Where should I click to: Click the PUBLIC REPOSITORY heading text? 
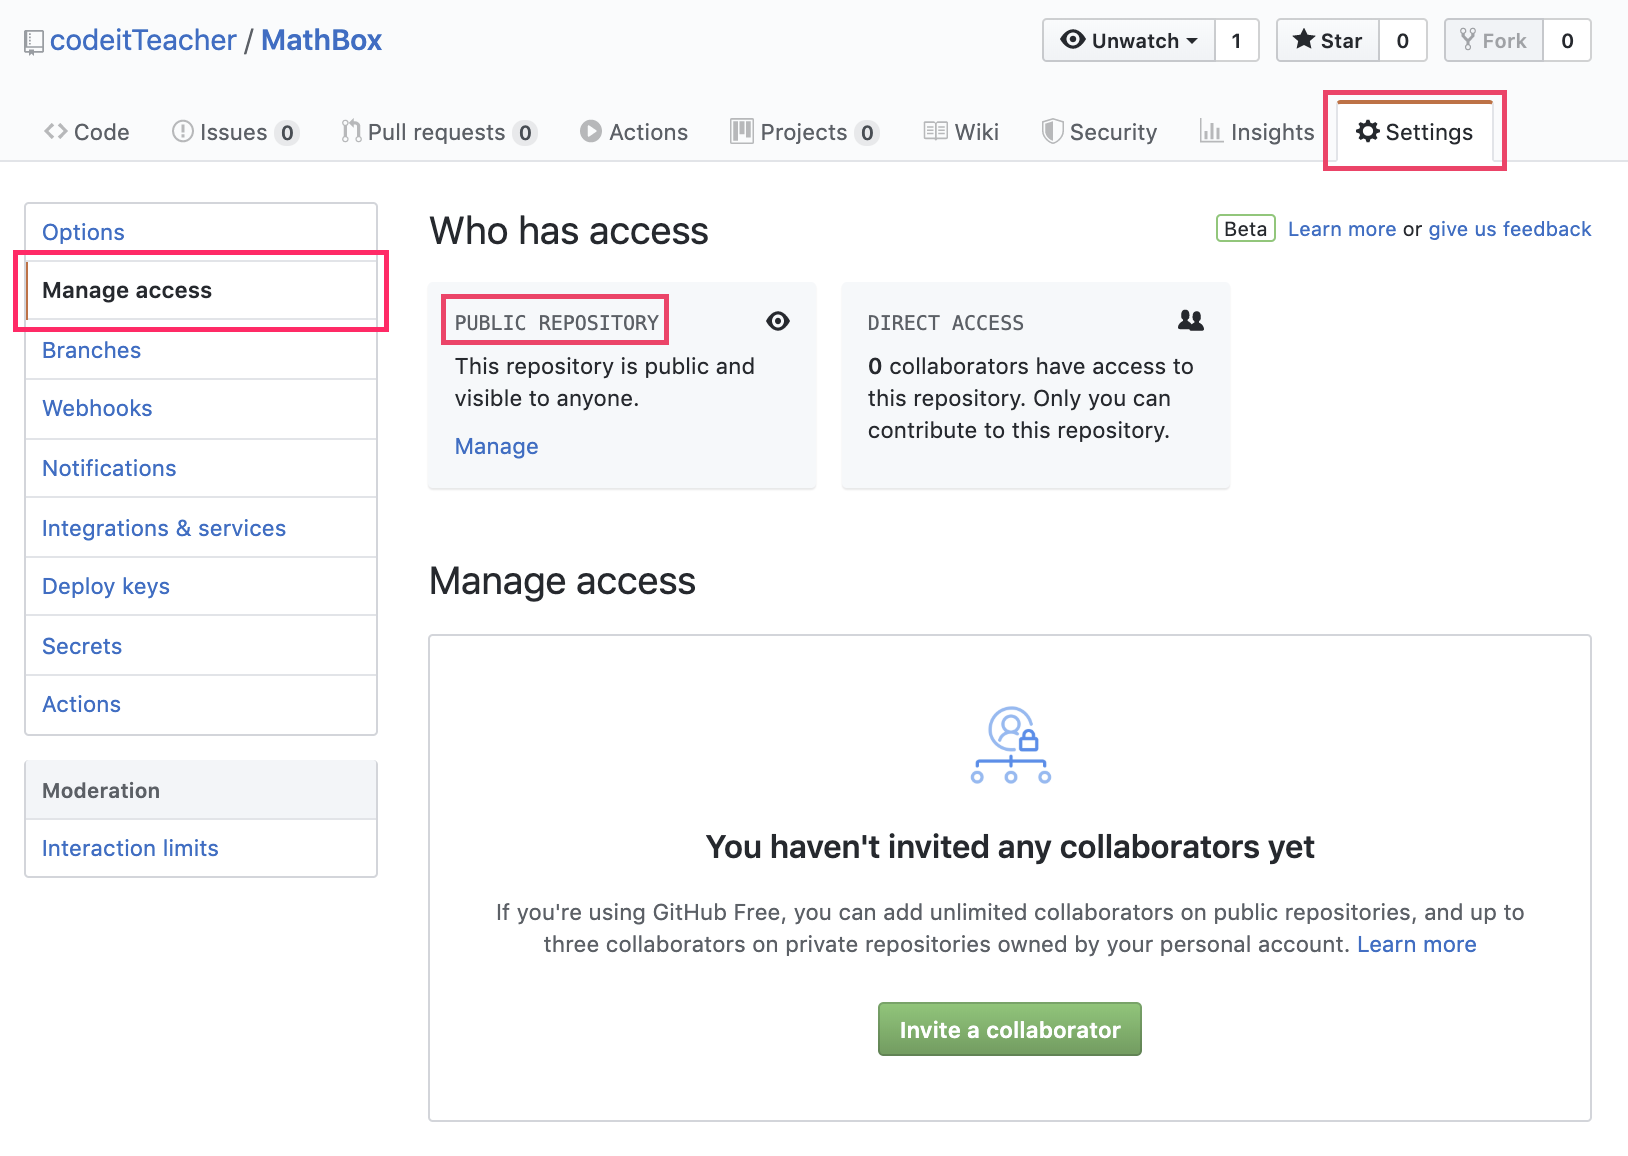556,322
